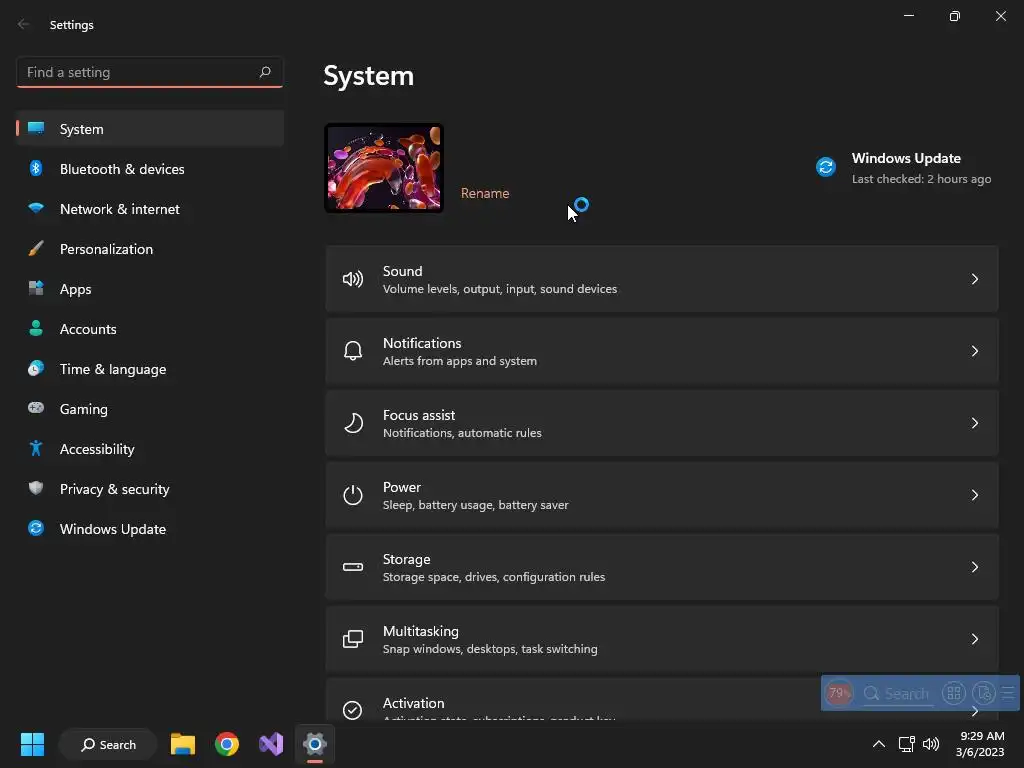1024x768 pixels.
Task: Open Time & language settings
Action: click(x=150, y=369)
